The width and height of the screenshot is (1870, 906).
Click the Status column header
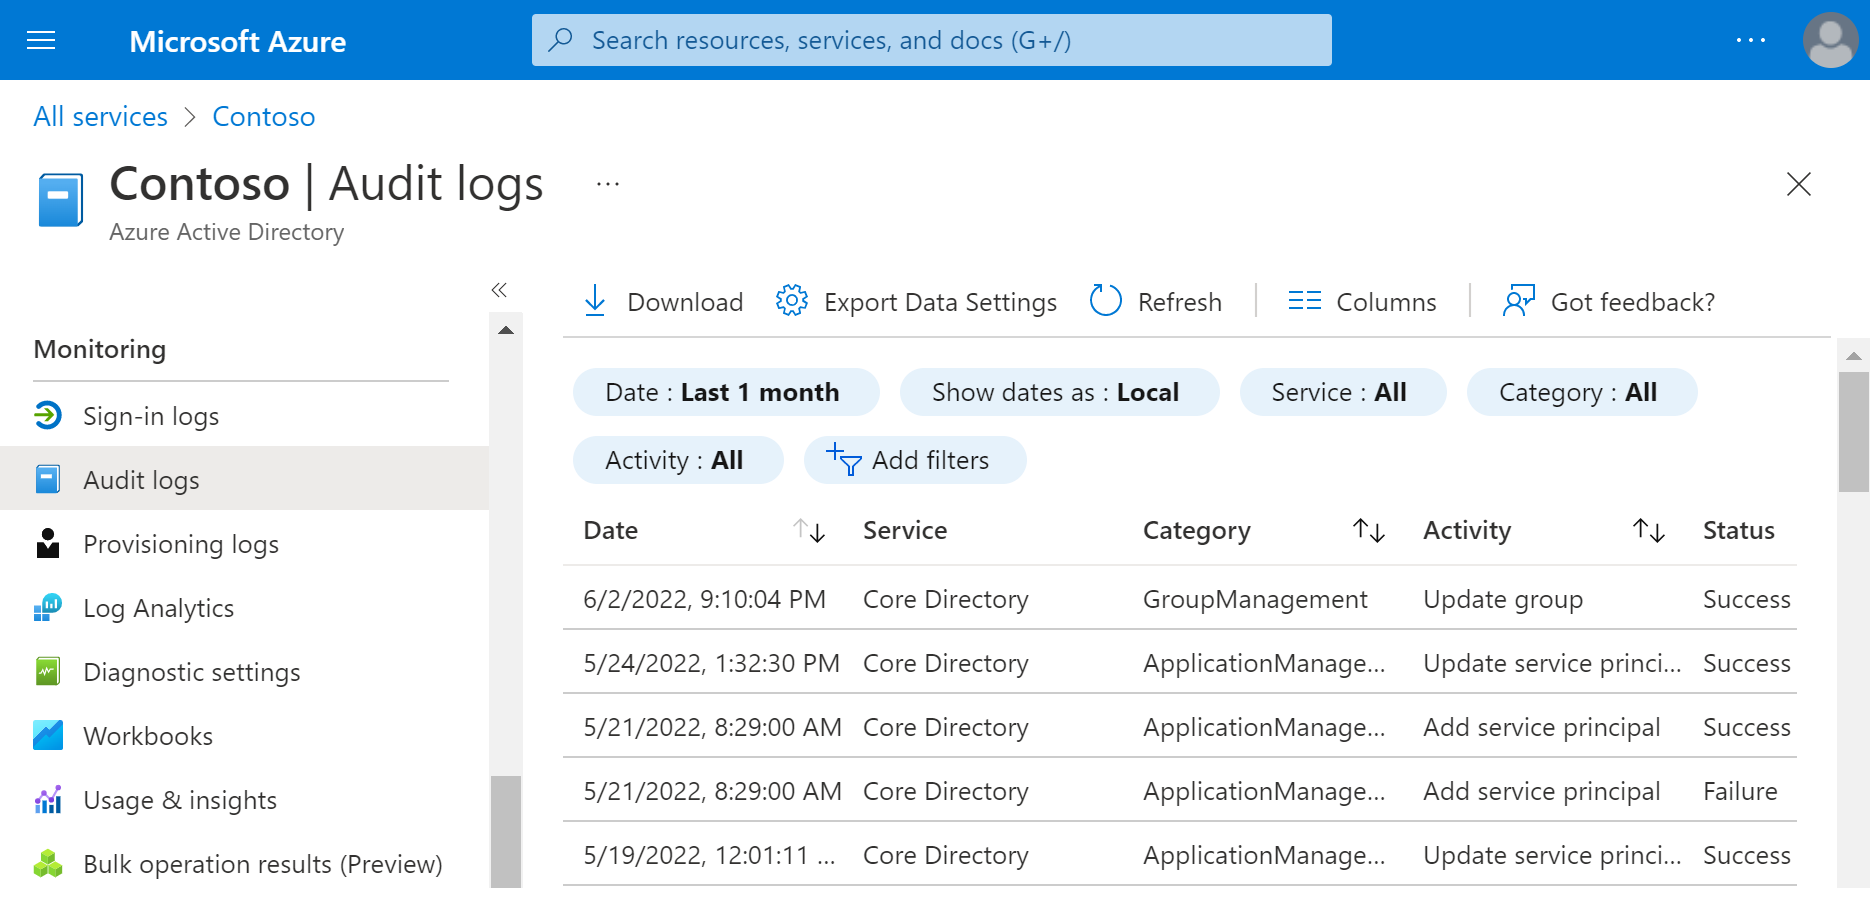[1739, 530]
